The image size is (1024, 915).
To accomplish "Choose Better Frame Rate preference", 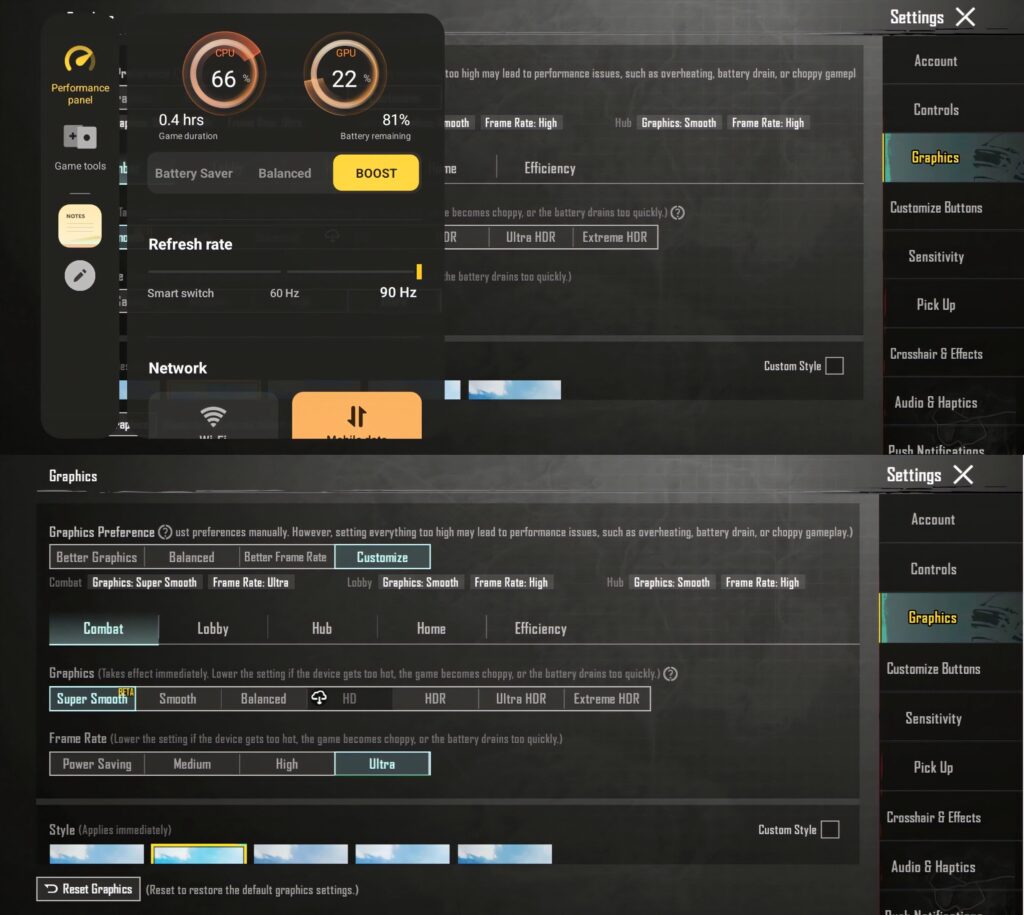I will pos(286,557).
